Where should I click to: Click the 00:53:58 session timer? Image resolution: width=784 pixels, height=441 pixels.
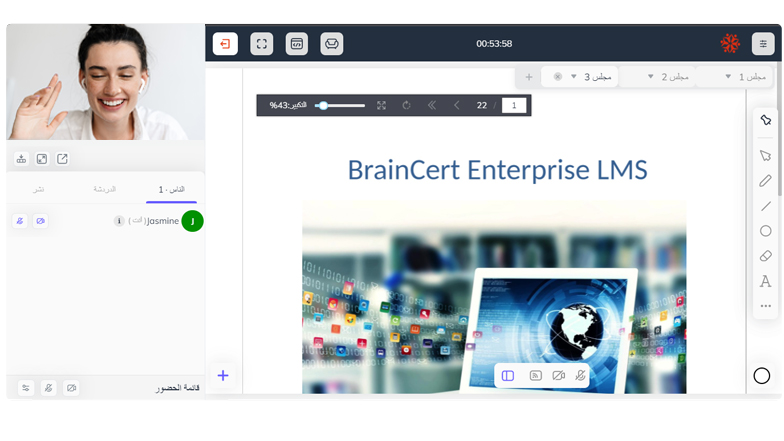pyautogui.click(x=494, y=44)
